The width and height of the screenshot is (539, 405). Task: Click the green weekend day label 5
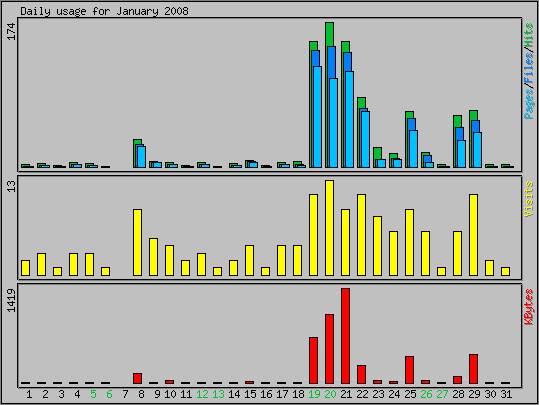(x=93, y=394)
